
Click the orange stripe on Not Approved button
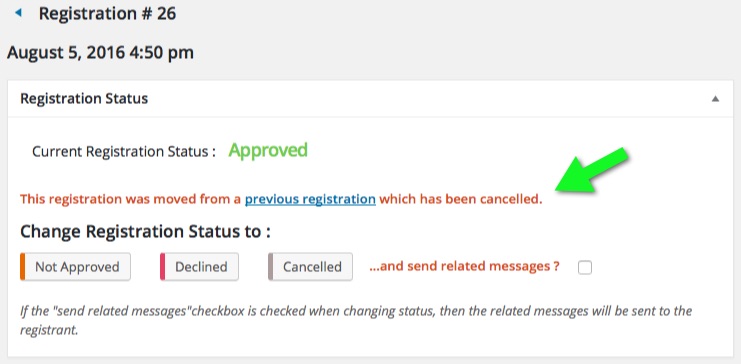pos(22,267)
